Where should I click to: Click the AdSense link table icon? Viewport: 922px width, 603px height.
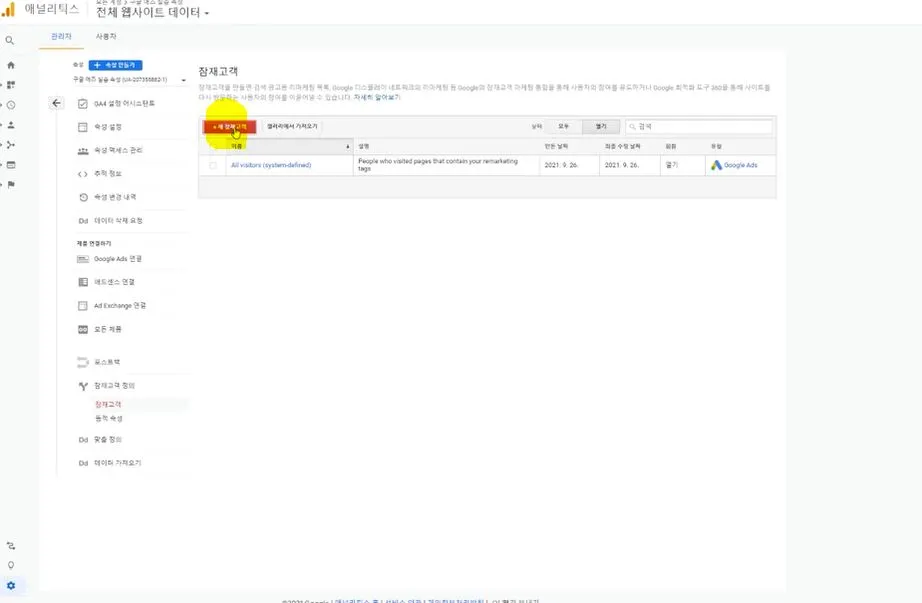point(83,282)
